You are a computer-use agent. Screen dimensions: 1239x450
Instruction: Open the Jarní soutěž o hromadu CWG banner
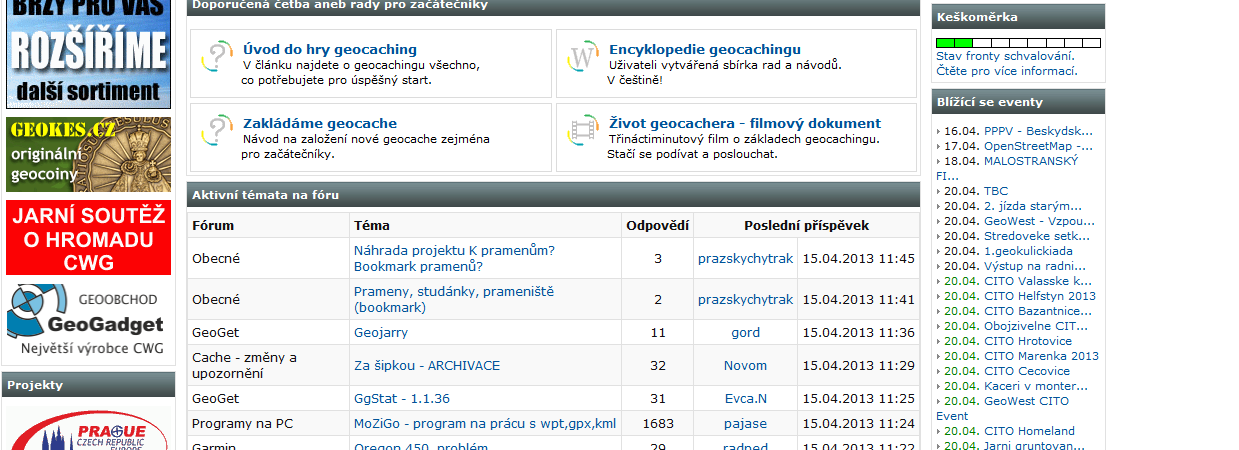89,237
